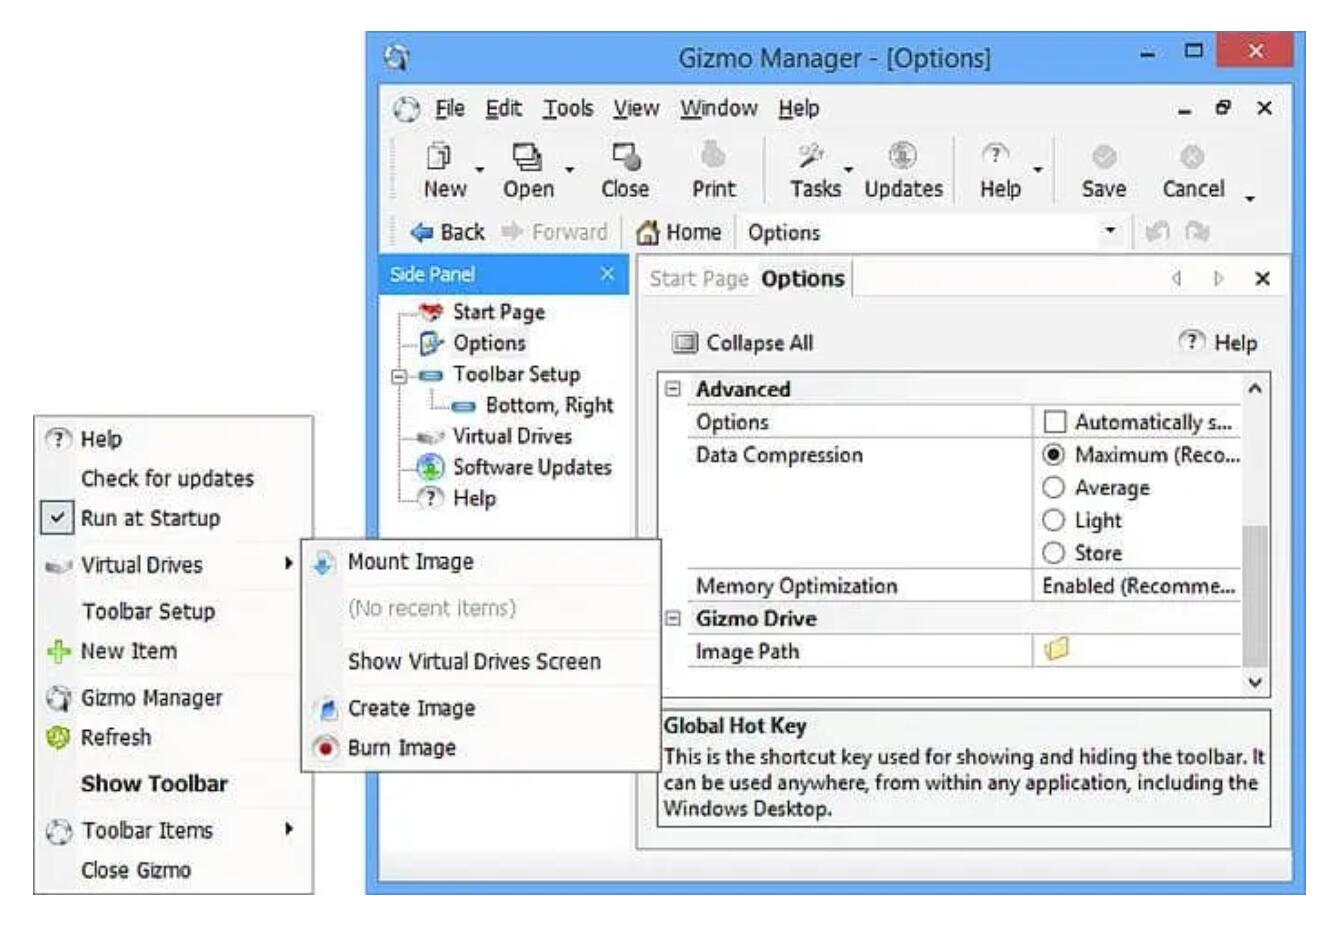
Task: Click Toolbar Setup in context menu
Action: tap(148, 611)
